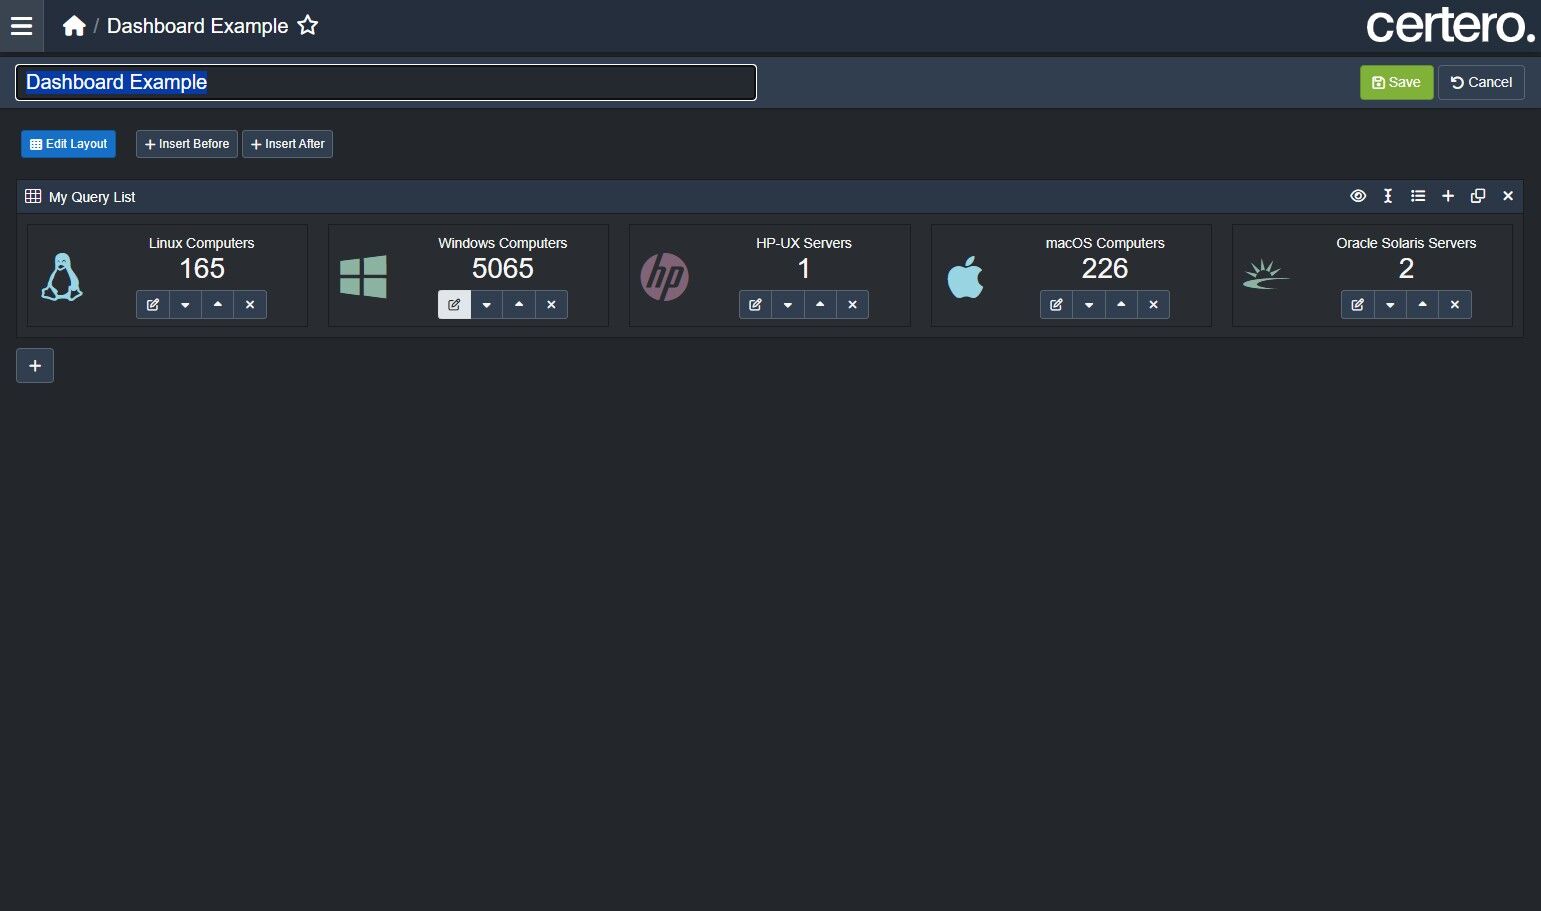Add an item with the plus icon in My Query List header
Screen dimensions: 1541x911
pyautogui.click(x=1448, y=196)
